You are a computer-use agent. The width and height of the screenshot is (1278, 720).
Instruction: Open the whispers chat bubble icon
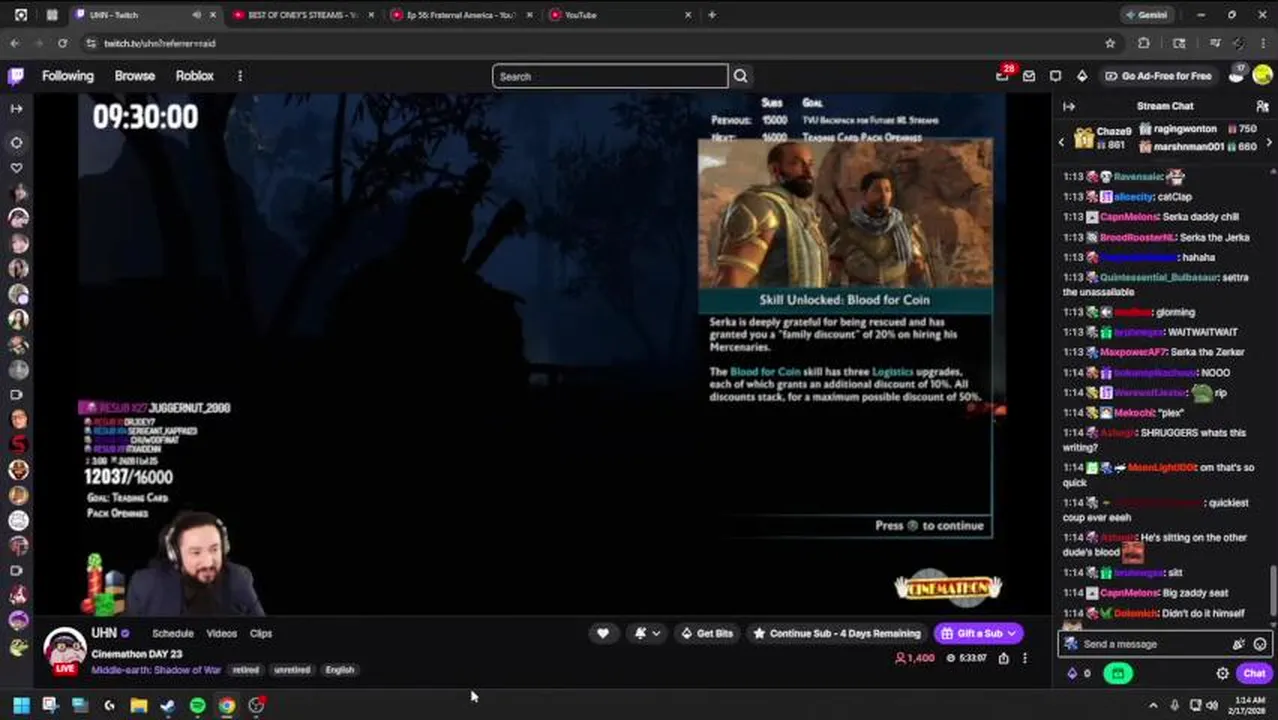(x=1055, y=76)
